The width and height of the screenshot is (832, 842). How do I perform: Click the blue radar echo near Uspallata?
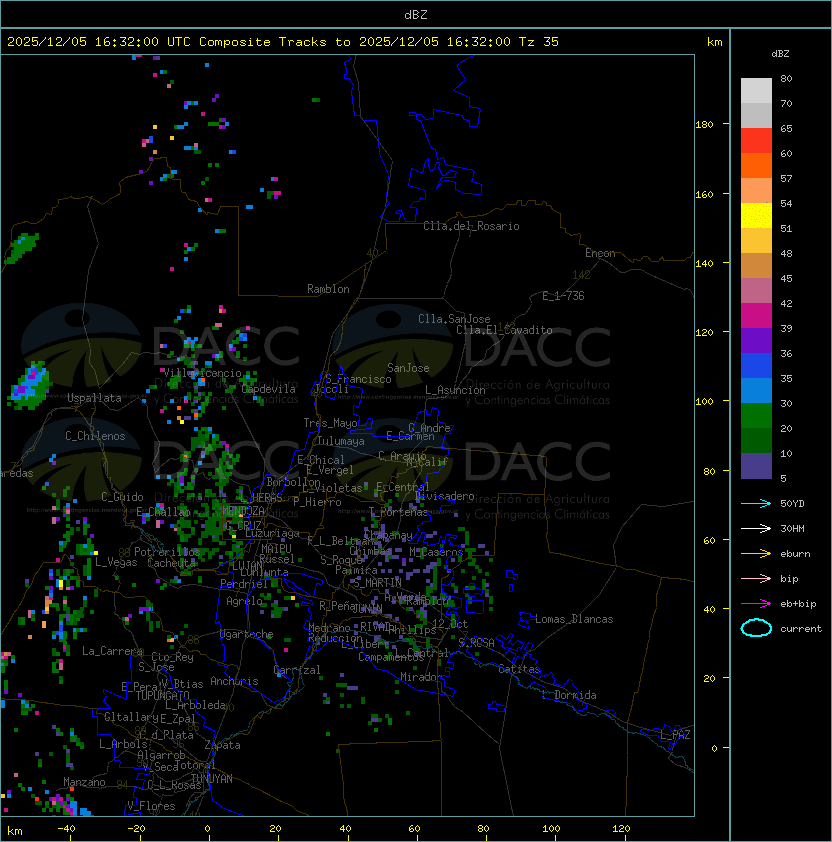pos(30,384)
